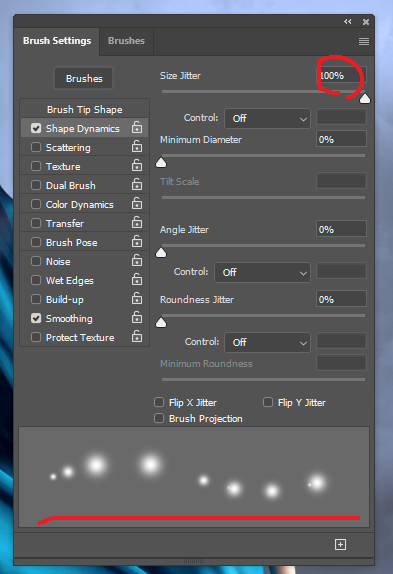Enable the Wet Edges checkbox
The height and width of the screenshot is (574, 393).
pos(36,280)
